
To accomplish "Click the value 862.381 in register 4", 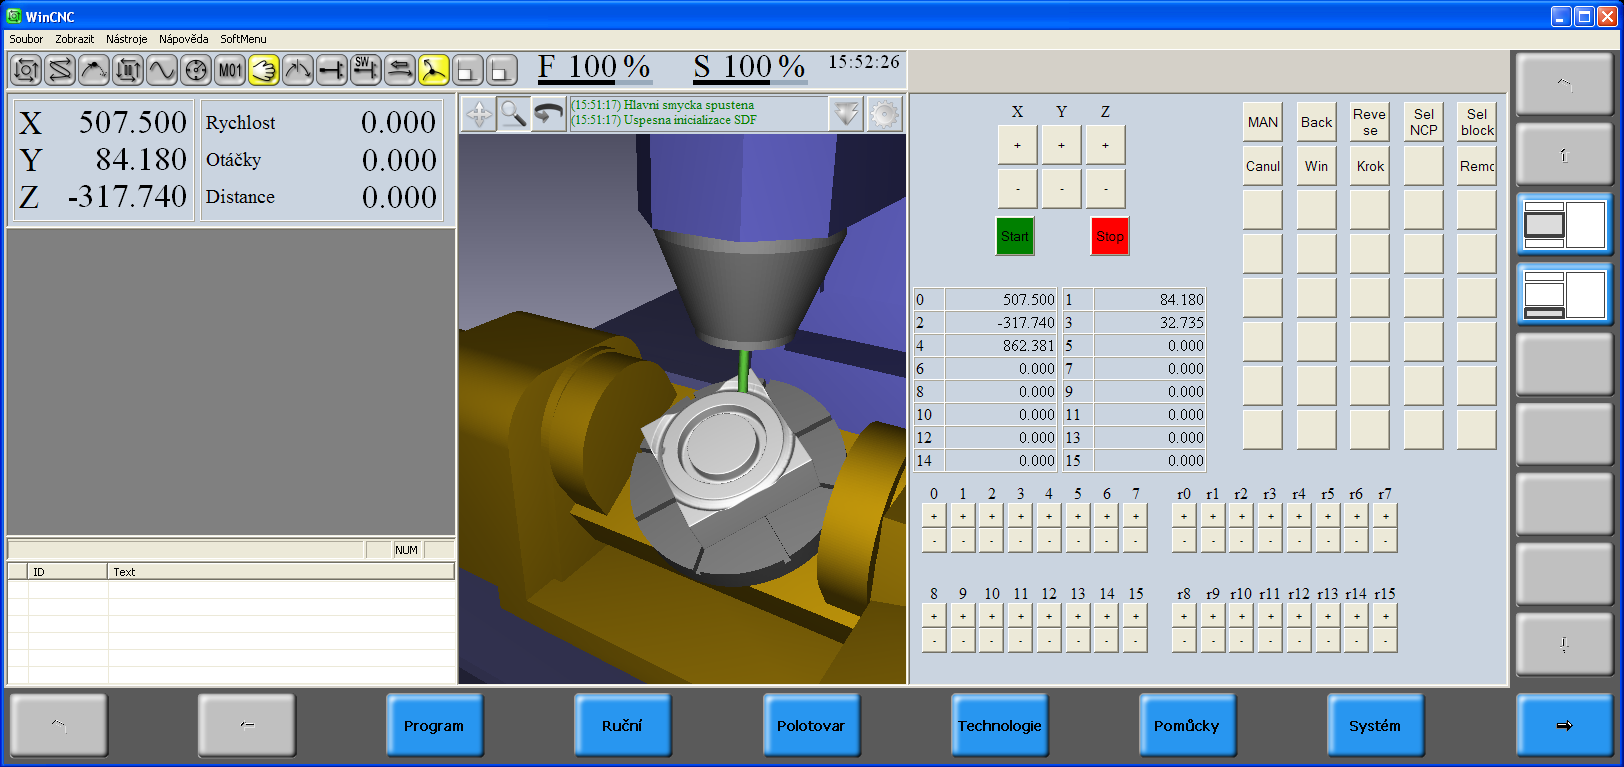I will (1001, 346).
